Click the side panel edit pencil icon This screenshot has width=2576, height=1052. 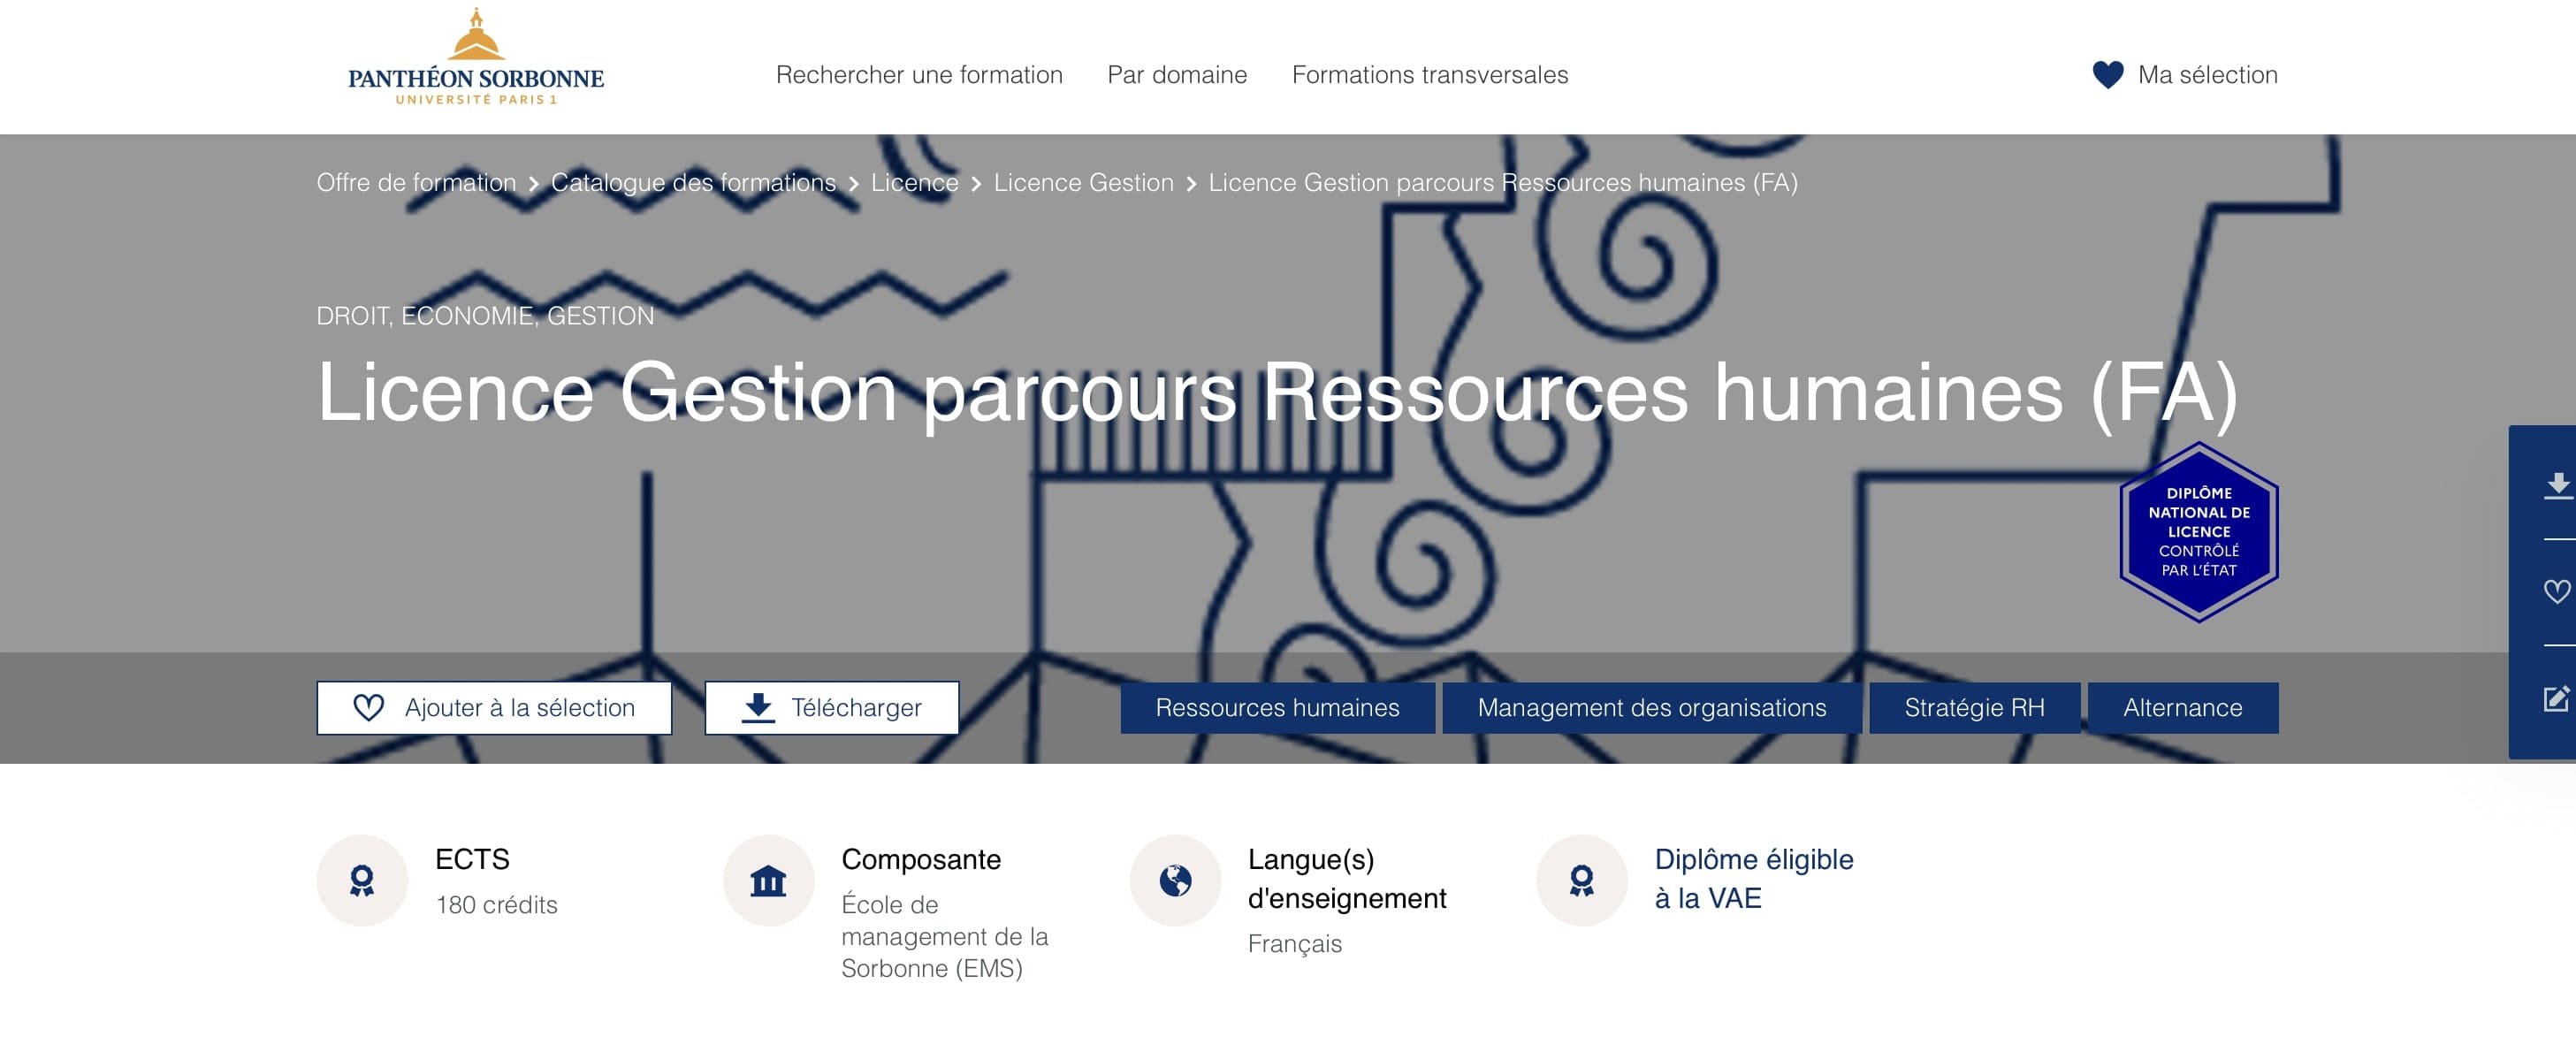(x=2556, y=698)
